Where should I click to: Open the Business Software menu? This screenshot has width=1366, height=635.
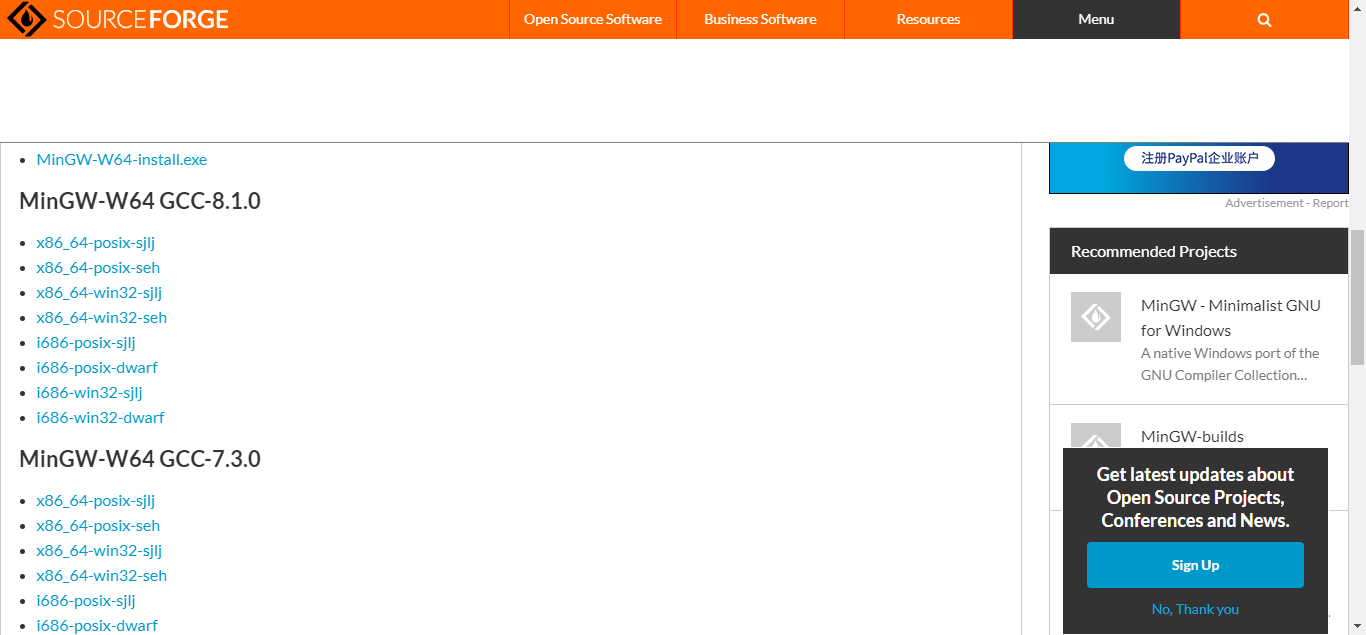click(x=760, y=19)
